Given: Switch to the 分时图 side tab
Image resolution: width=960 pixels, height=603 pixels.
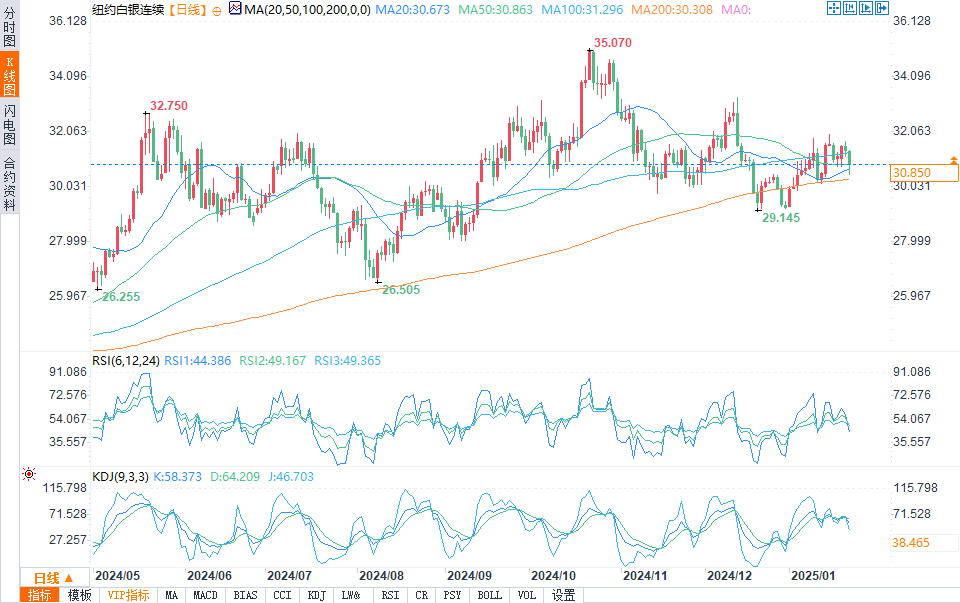Looking at the screenshot, I should 10,27.
